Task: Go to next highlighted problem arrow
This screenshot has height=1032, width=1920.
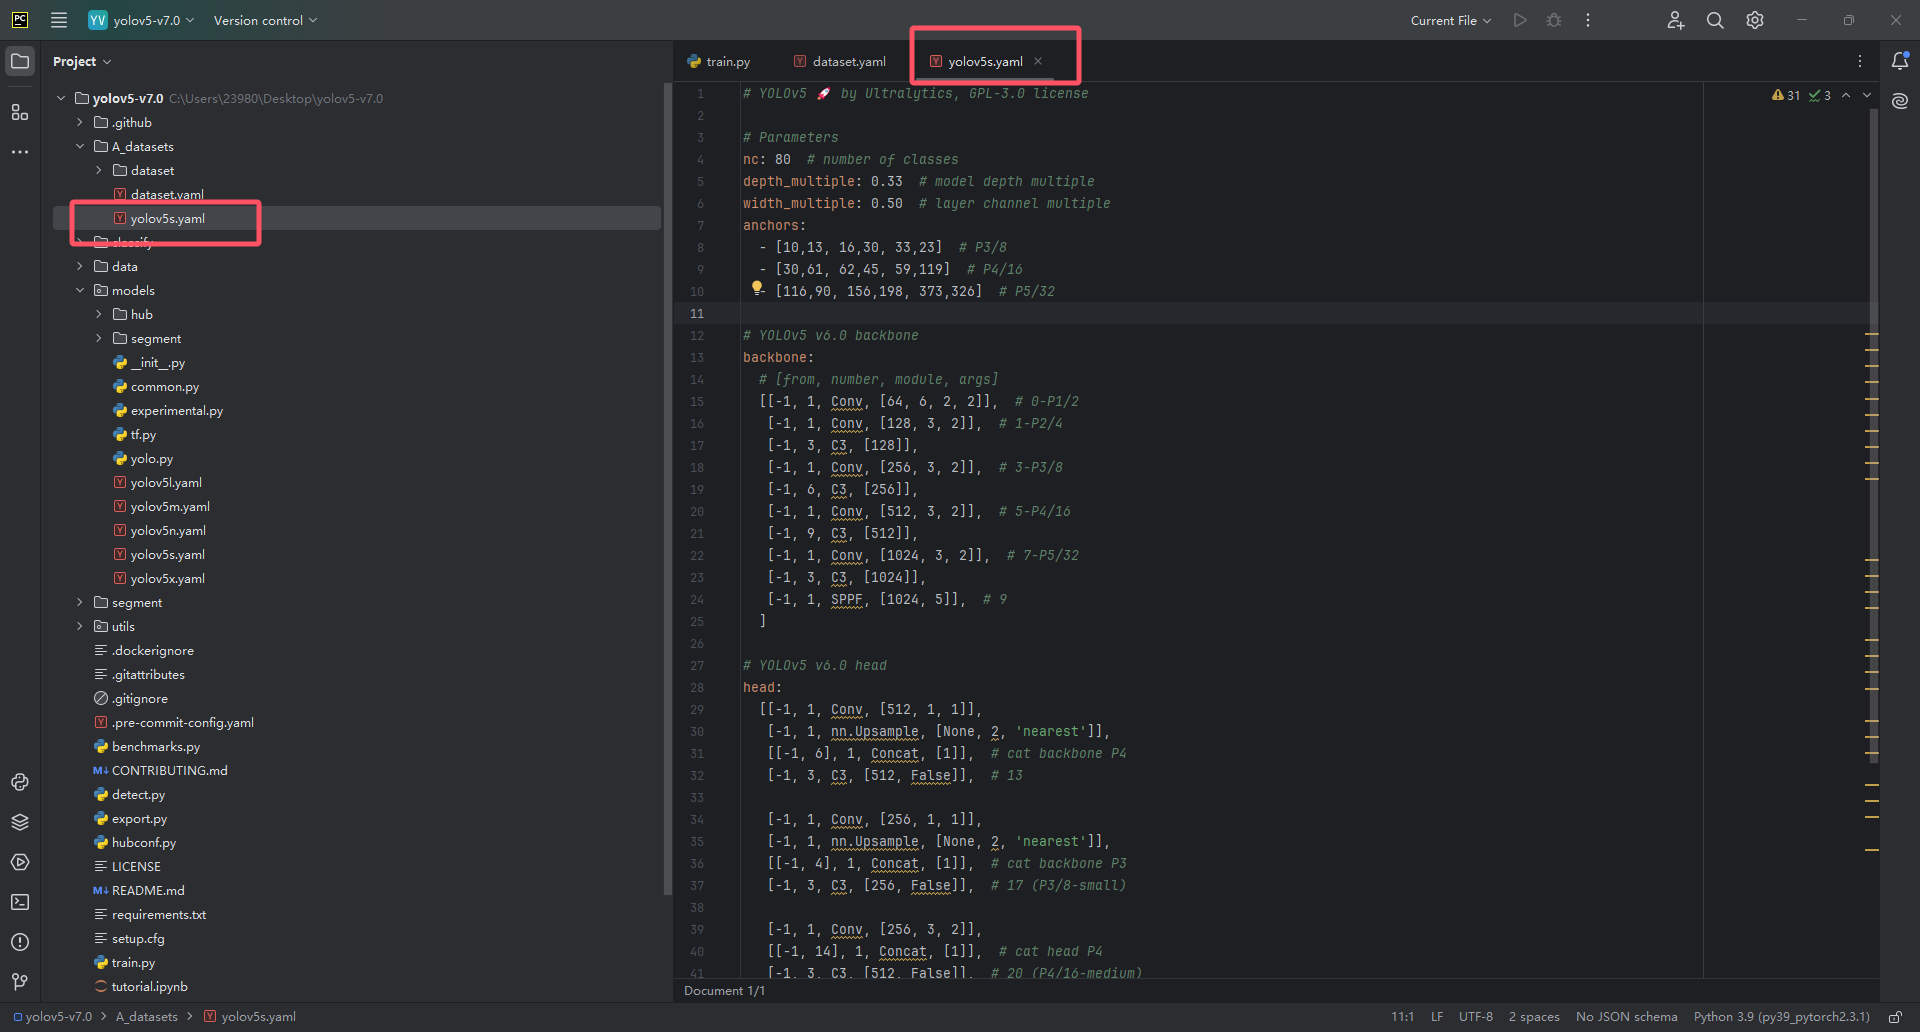Action: coord(1867,95)
